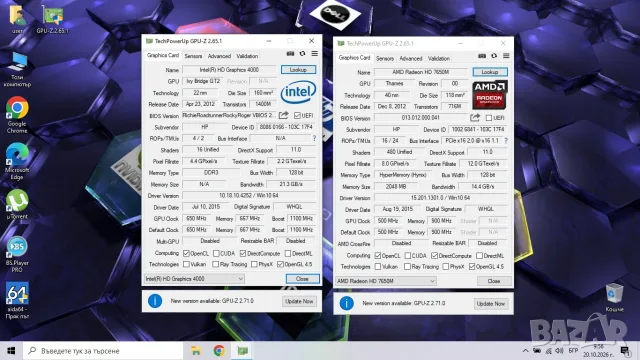This screenshot has width=640, height=360.
Task: Click Update Now in Intel window
Action: point(299,301)
